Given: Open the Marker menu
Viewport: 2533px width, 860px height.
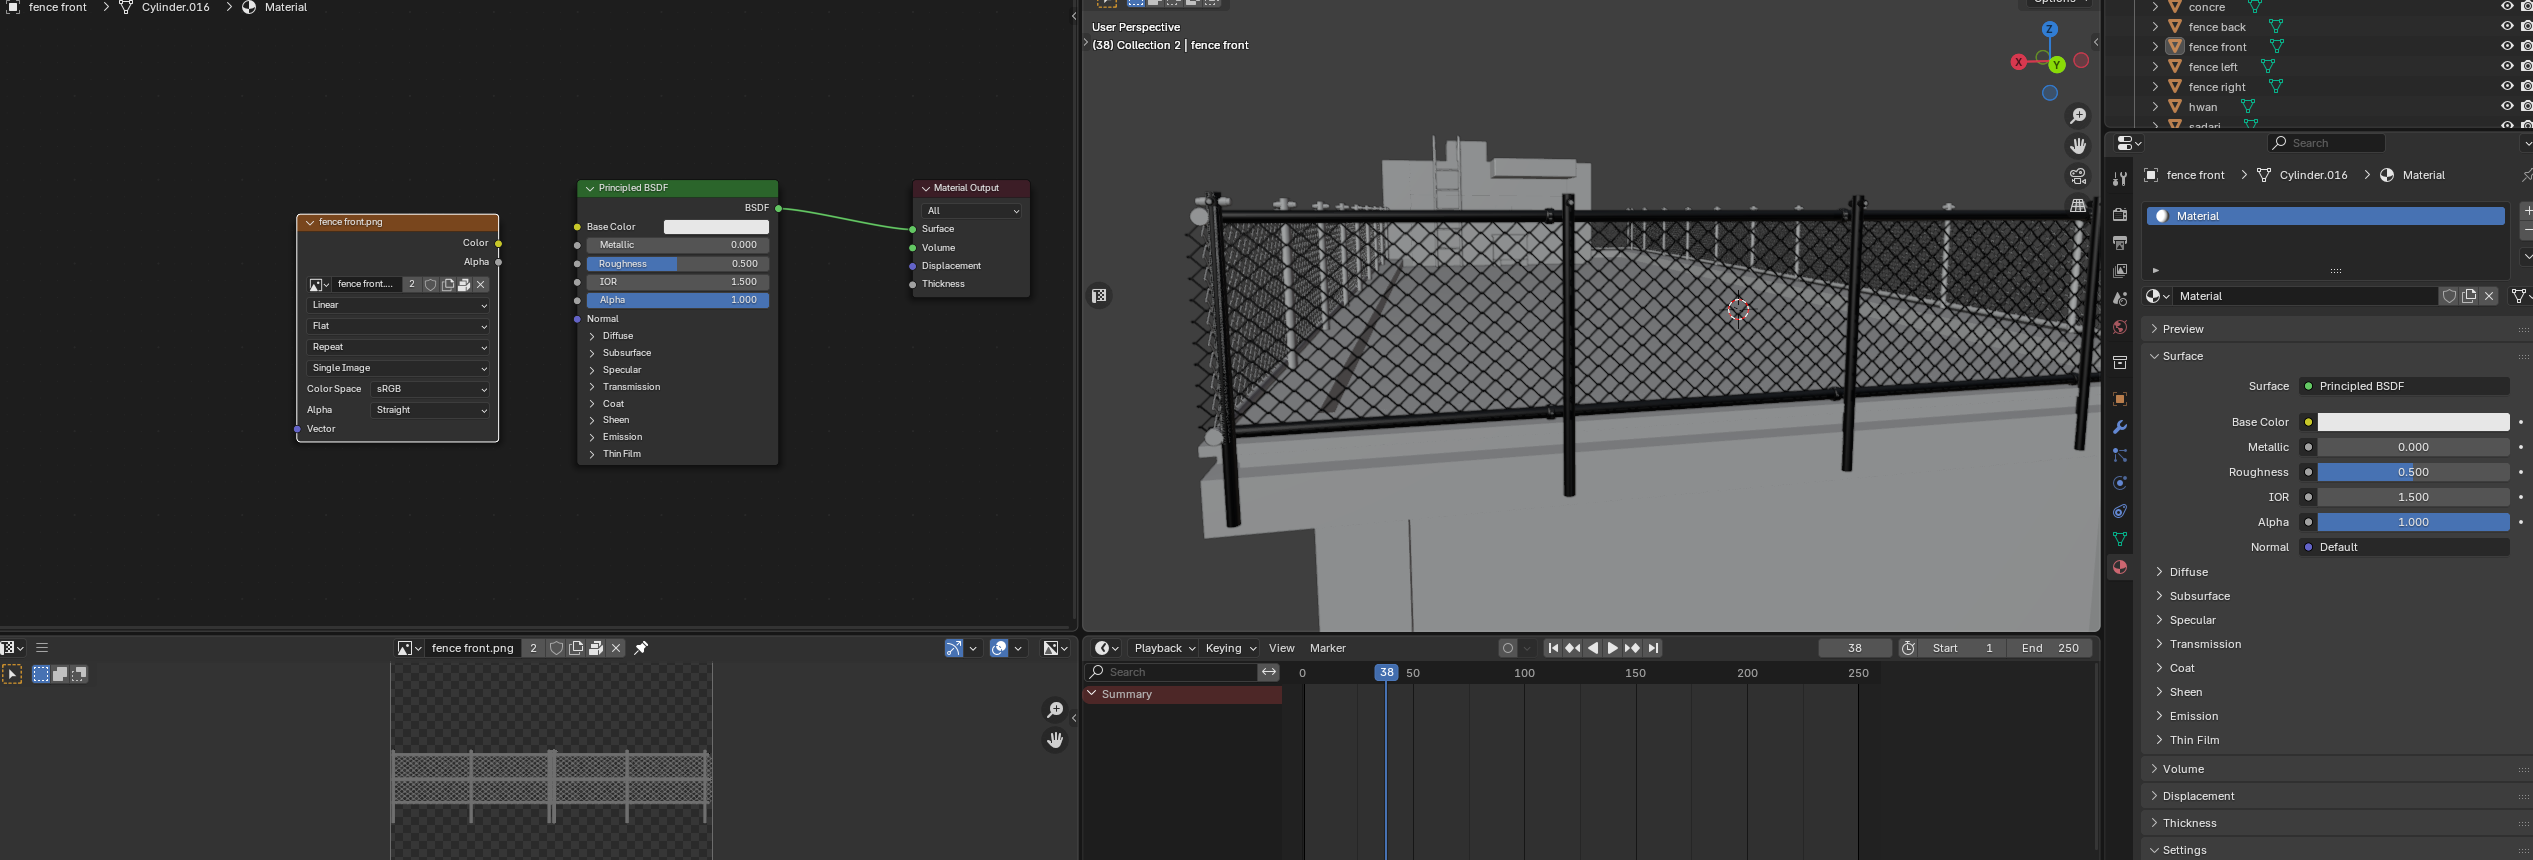Looking at the screenshot, I should 1328,648.
